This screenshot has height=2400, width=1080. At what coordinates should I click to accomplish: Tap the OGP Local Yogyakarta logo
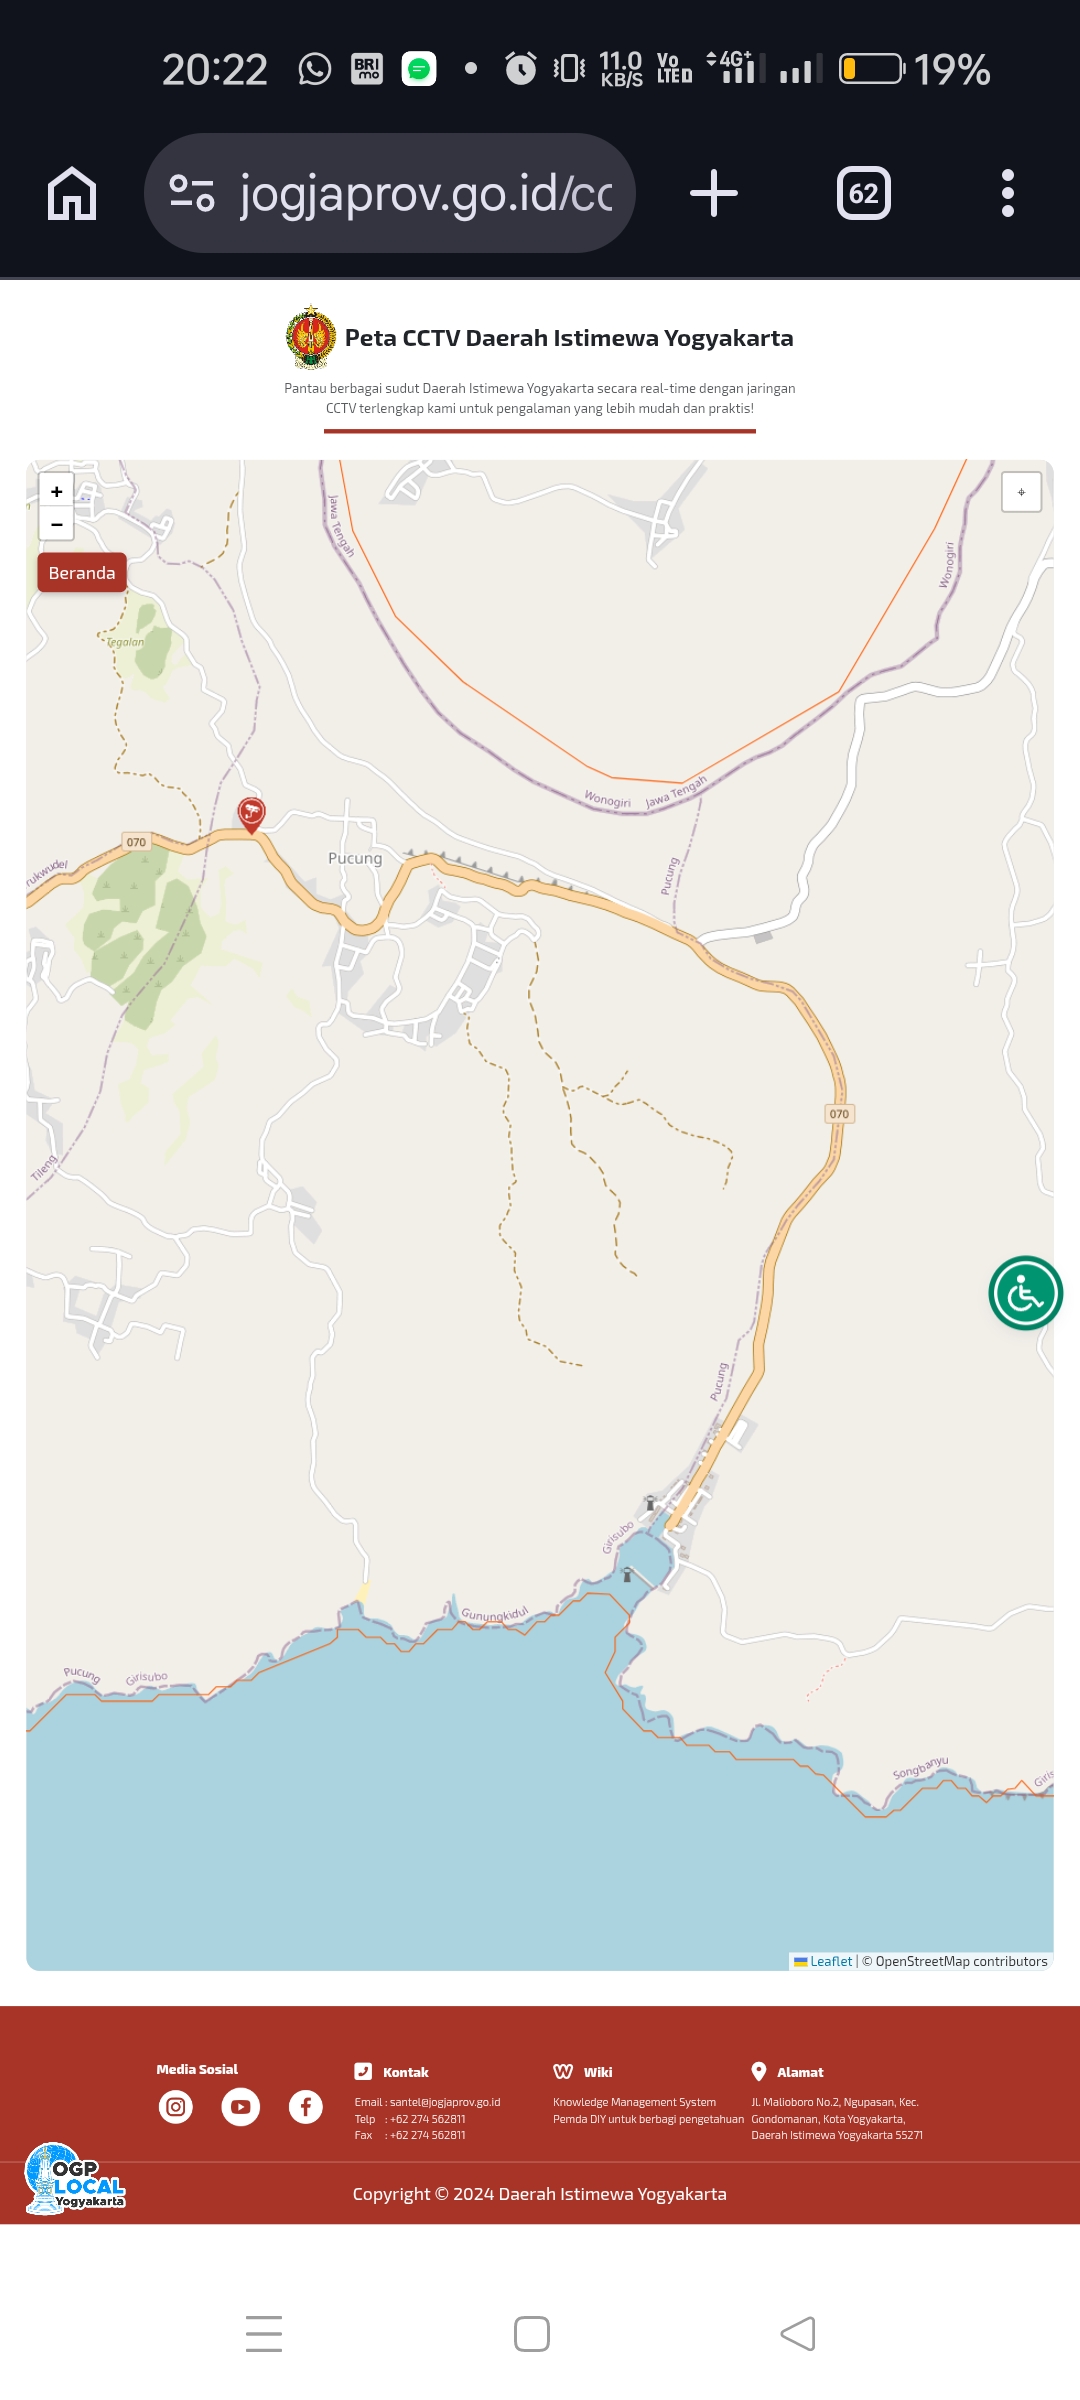75,2179
